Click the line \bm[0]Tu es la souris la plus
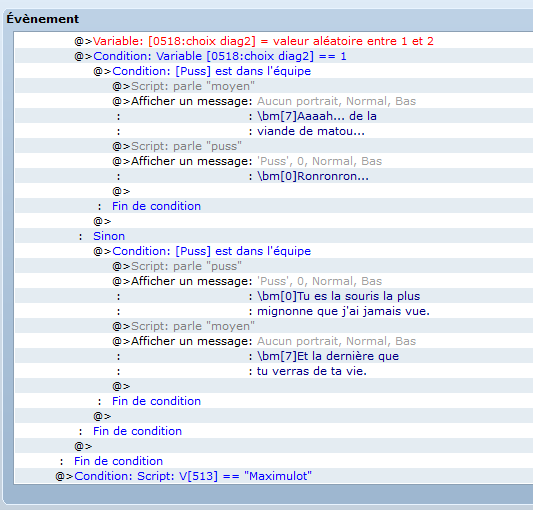 274,296
